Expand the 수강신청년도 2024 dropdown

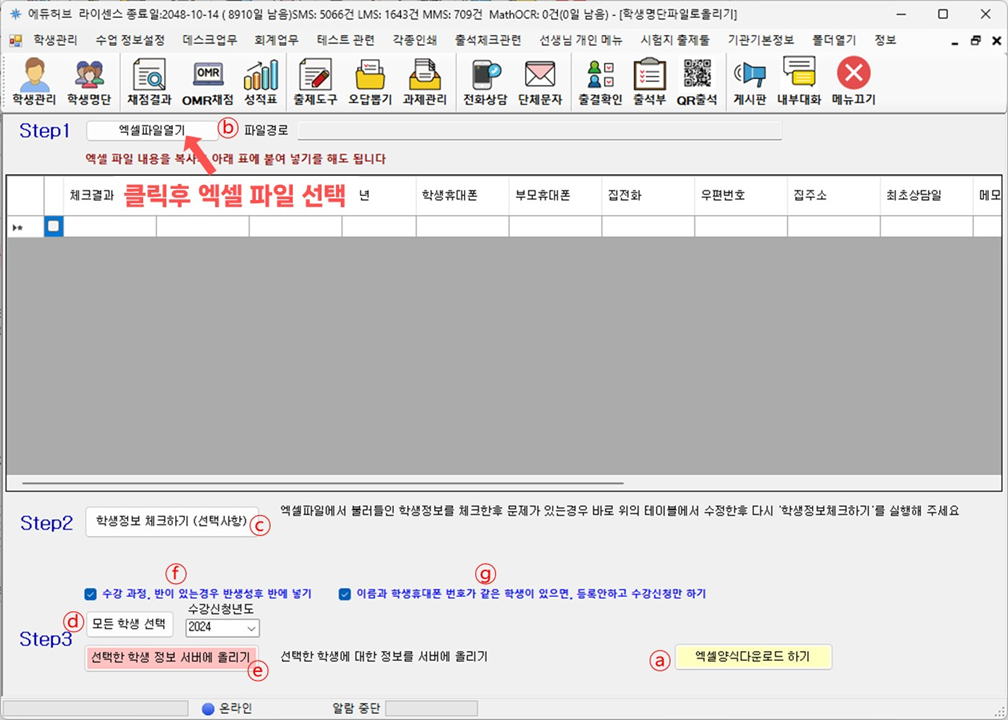(251, 629)
